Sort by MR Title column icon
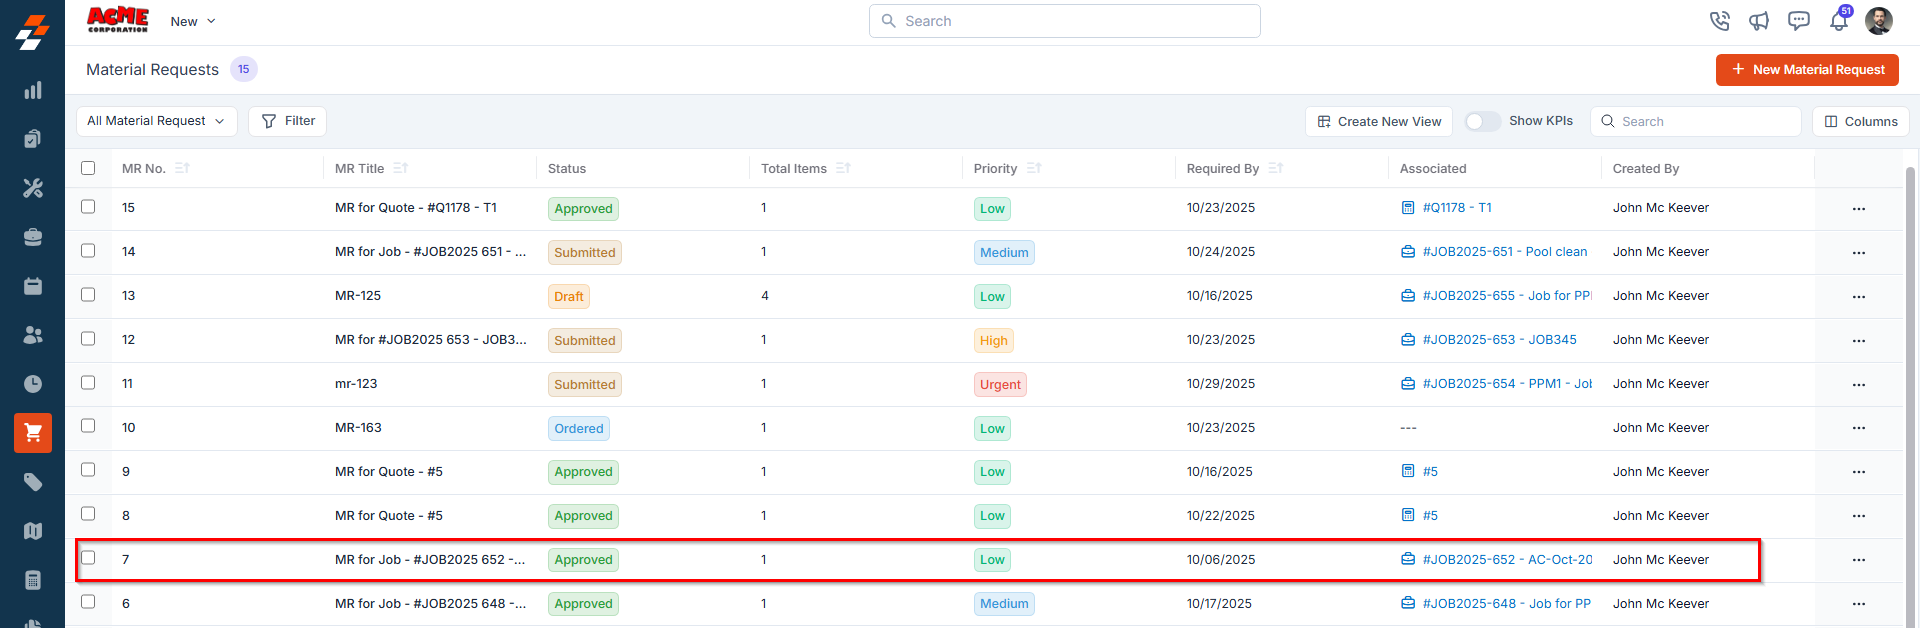This screenshot has width=1920, height=628. [x=400, y=168]
